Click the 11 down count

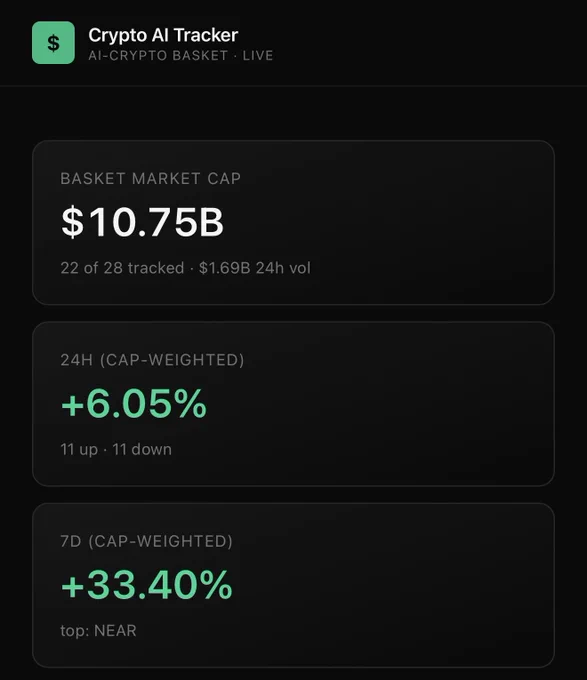pyautogui.click(x=142, y=449)
